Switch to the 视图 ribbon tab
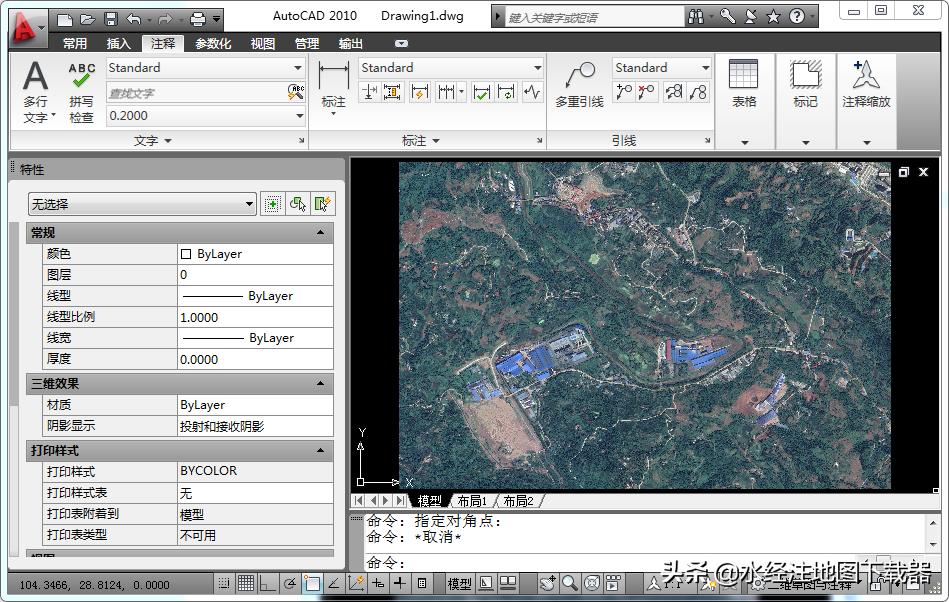Image resolution: width=949 pixels, height=602 pixels. [263, 44]
